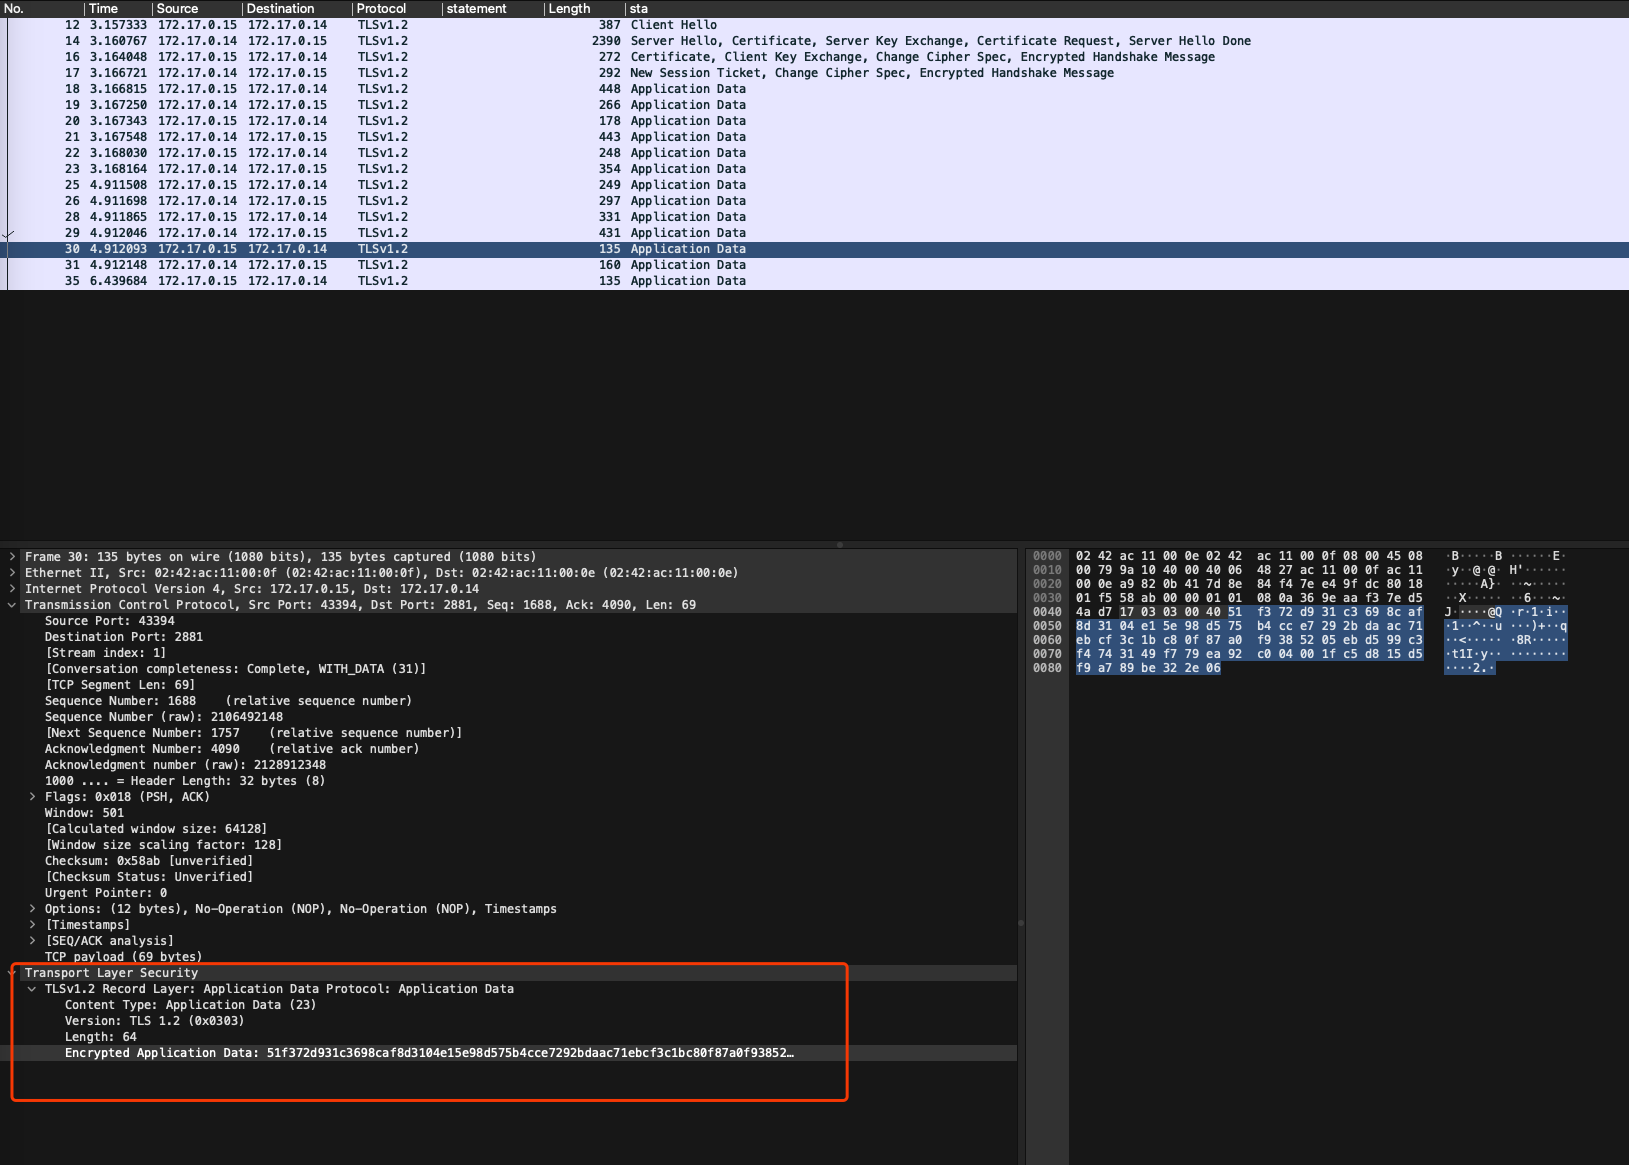Screen dimensions: 1629x1165
Task: Expand the Internet Protocol Version 4 node
Action: click(12, 589)
